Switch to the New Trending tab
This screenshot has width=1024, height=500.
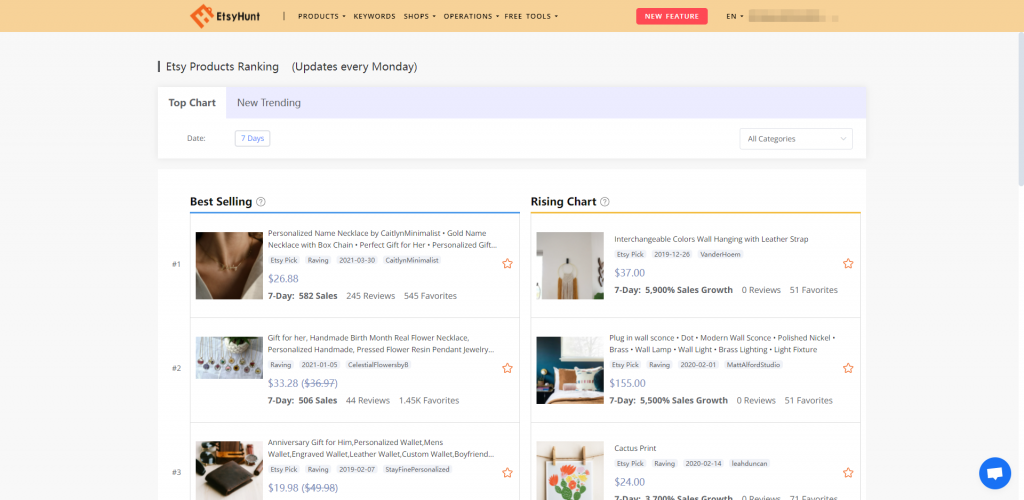[268, 103]
